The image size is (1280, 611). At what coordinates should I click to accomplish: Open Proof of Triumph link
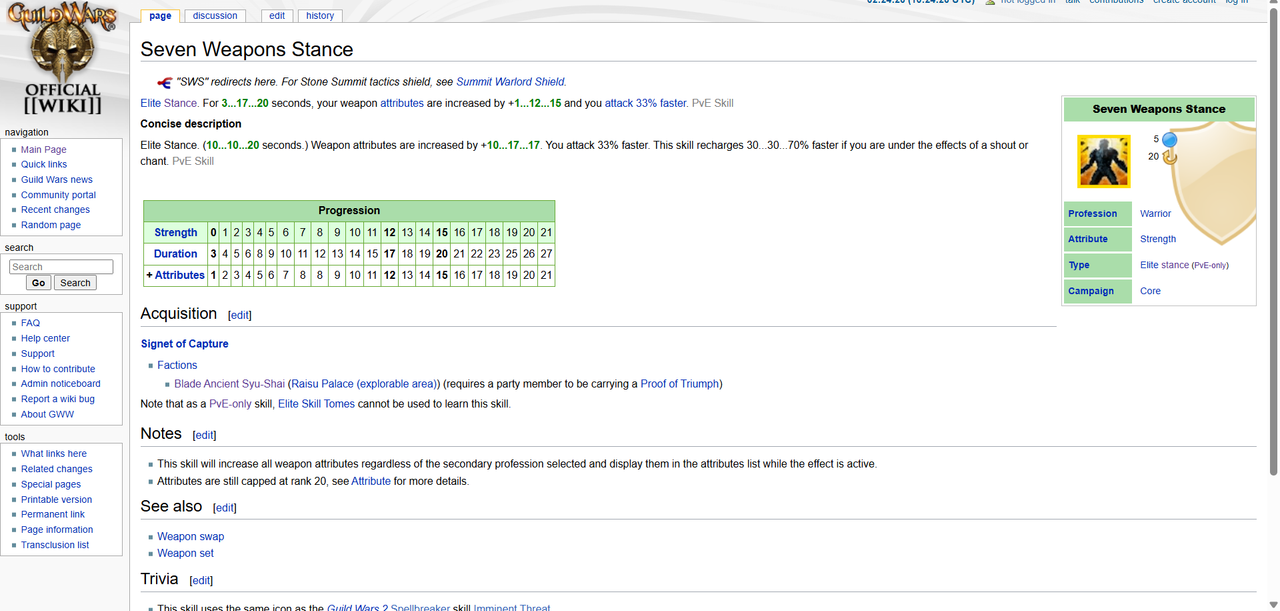[x=679, y=384]
